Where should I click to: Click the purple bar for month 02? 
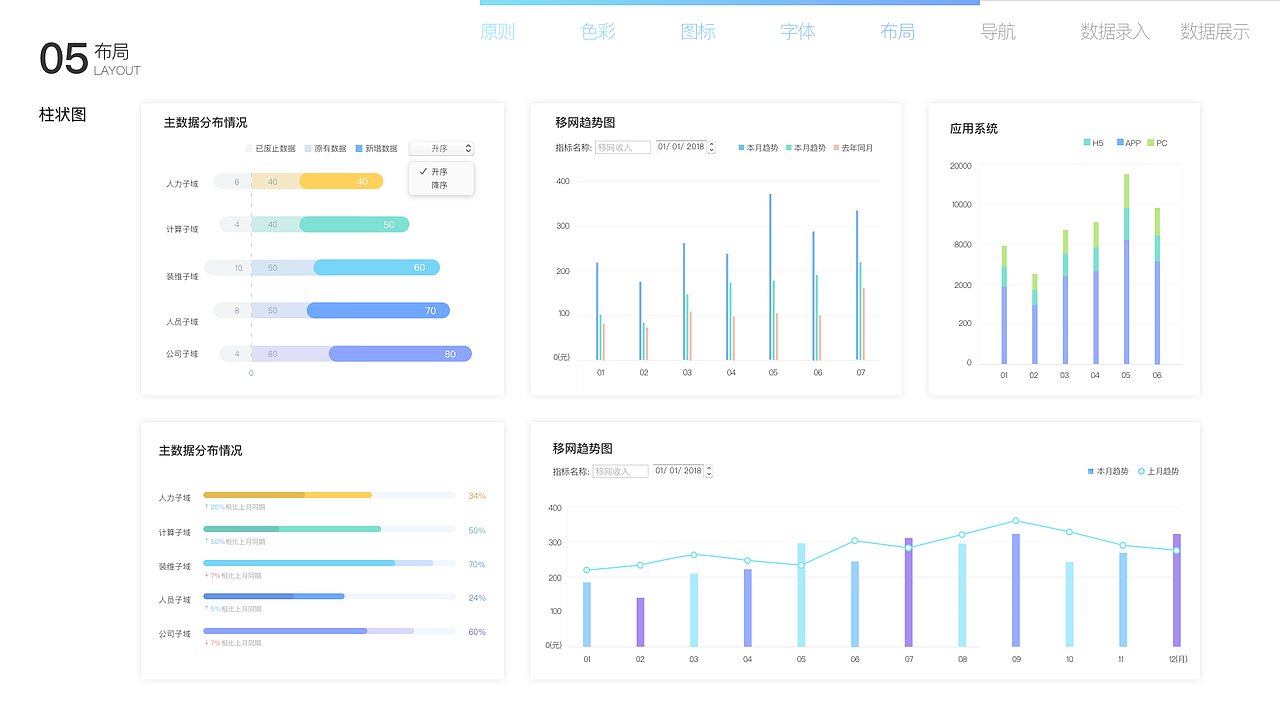tap(640, 622)
